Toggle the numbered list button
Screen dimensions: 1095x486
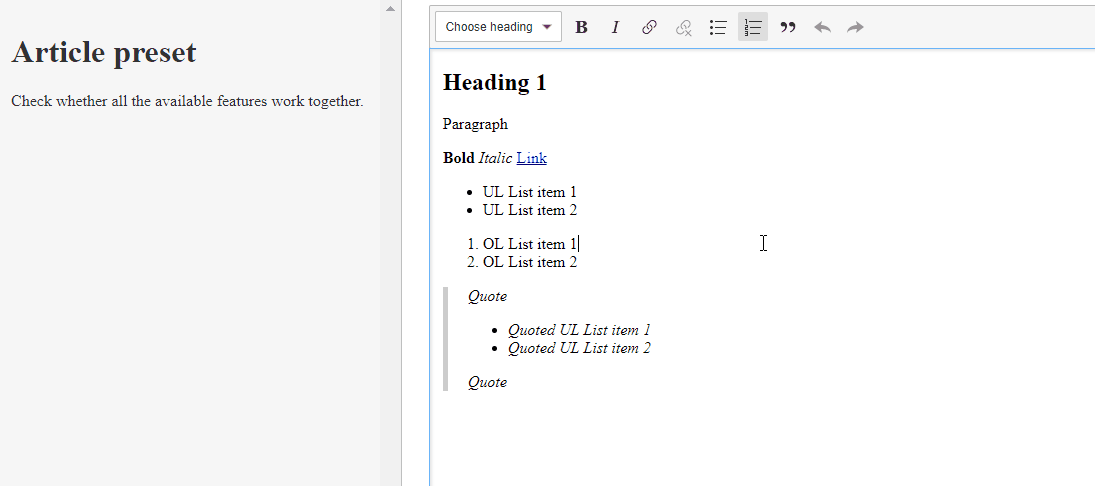click(753, 27)
